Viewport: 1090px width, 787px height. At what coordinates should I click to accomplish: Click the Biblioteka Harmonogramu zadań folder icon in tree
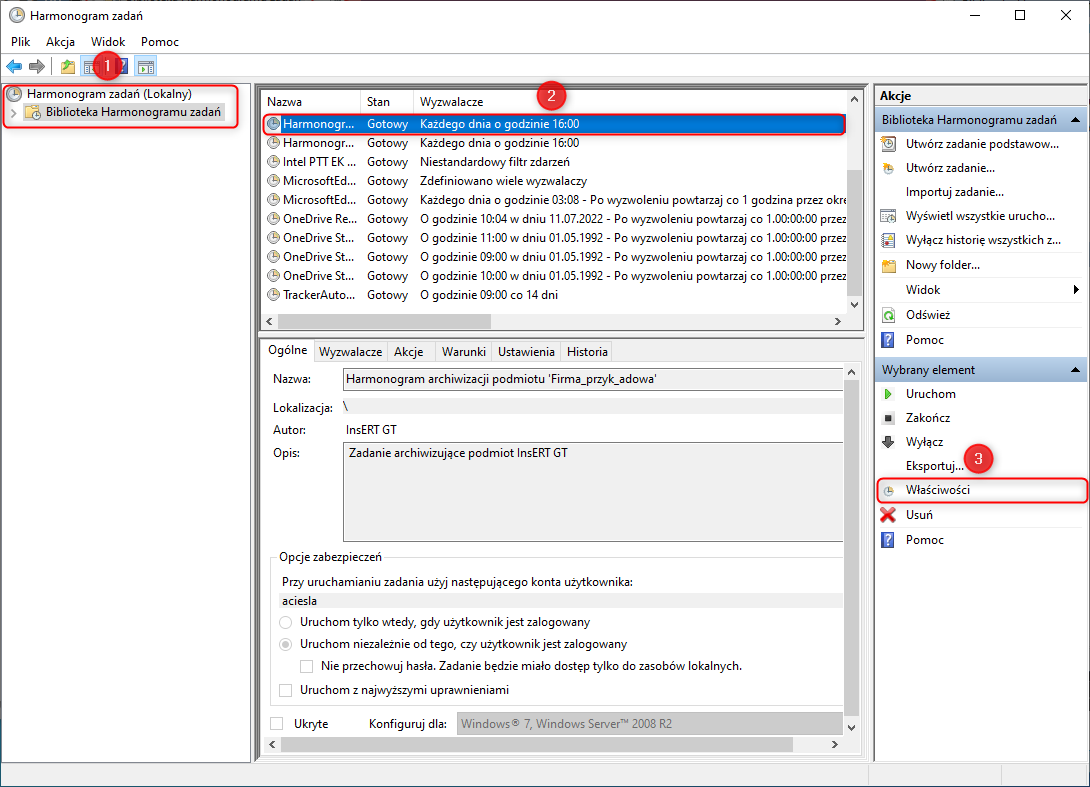[33, 112]
